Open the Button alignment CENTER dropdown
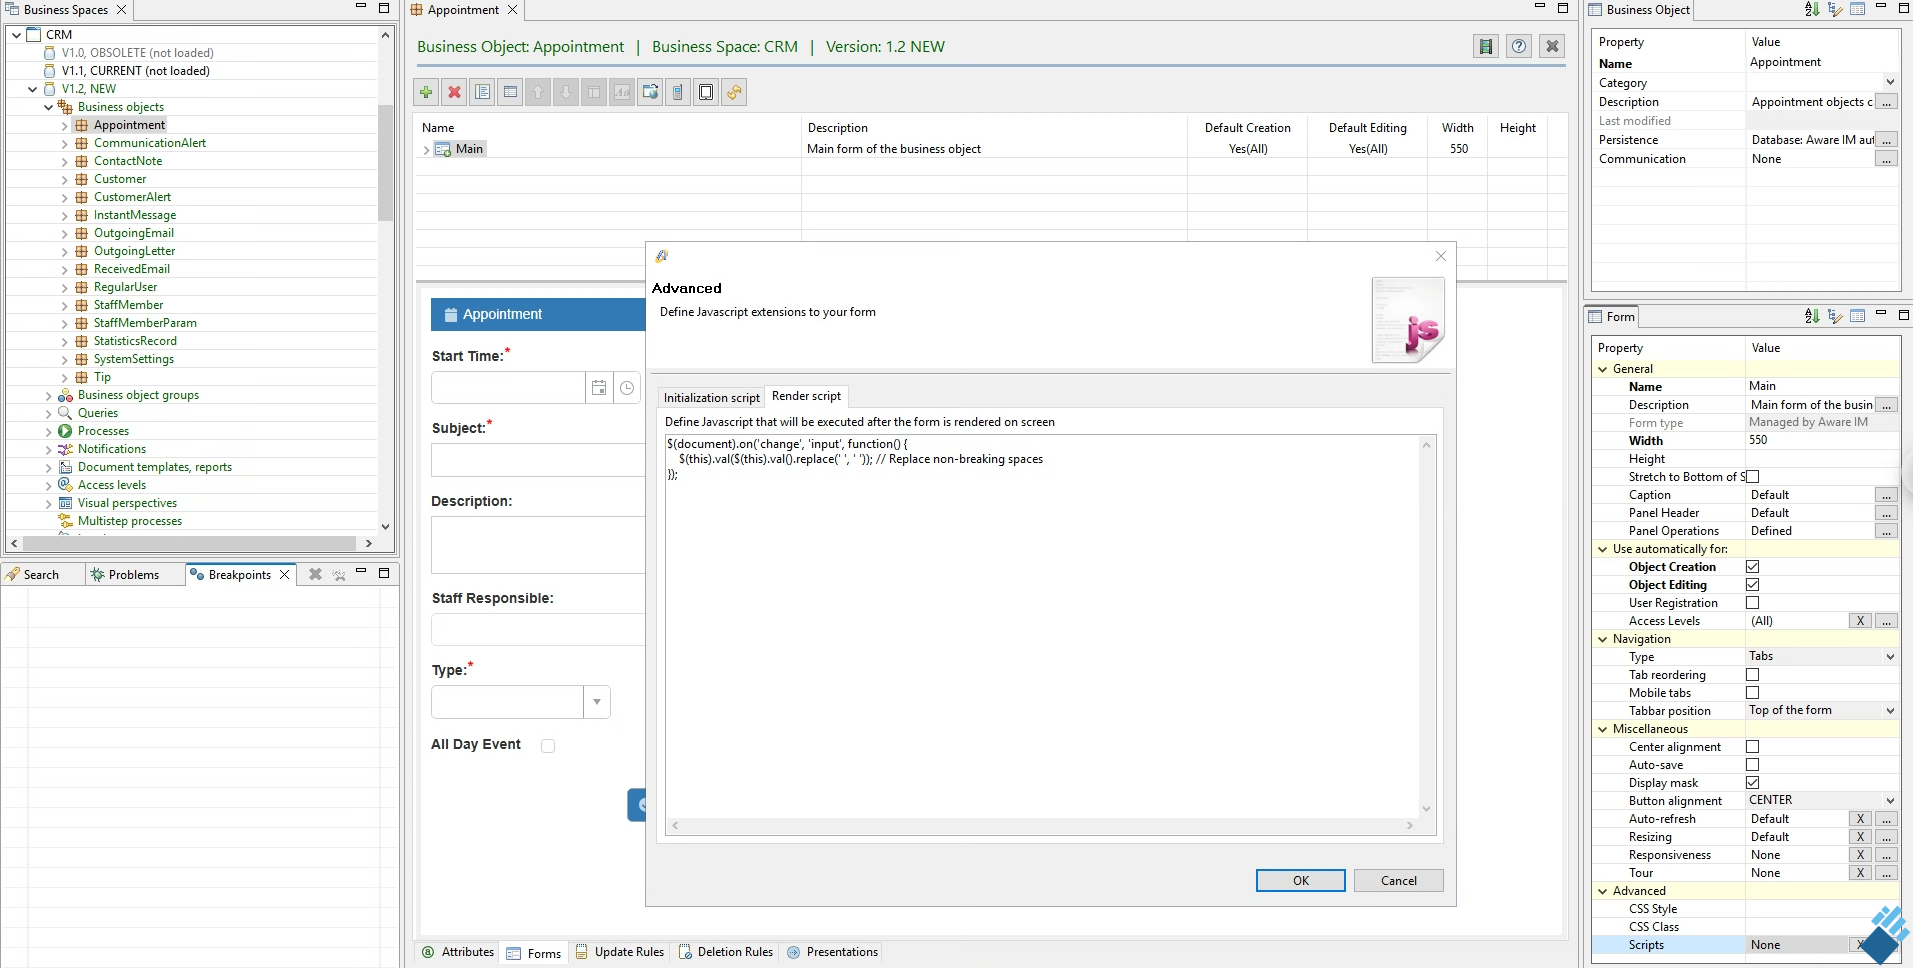This screenshot has height=968, width=1913. tap(1890, 801)
